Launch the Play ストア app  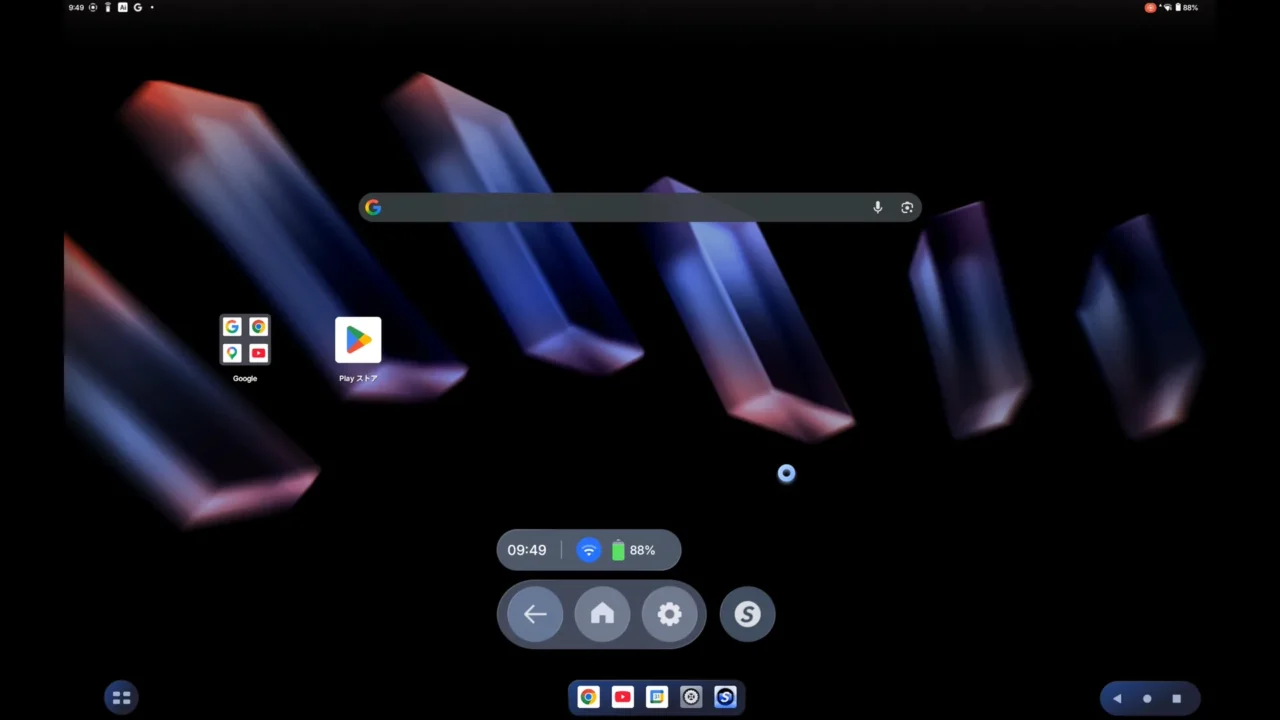pyautogui.click(x=358, y=341)
